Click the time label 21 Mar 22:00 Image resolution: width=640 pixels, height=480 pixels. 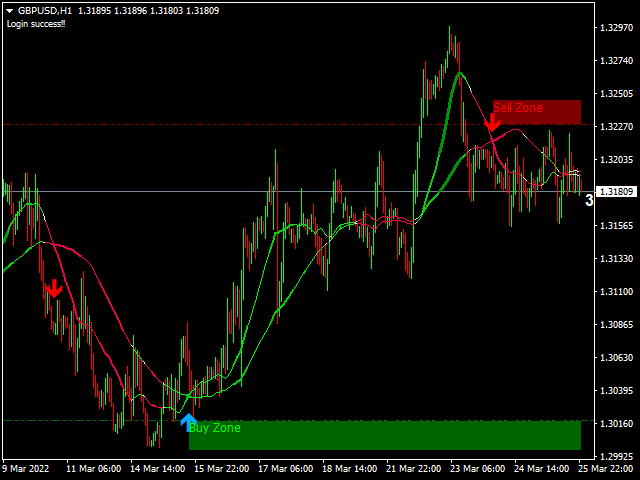click(413, 469)
